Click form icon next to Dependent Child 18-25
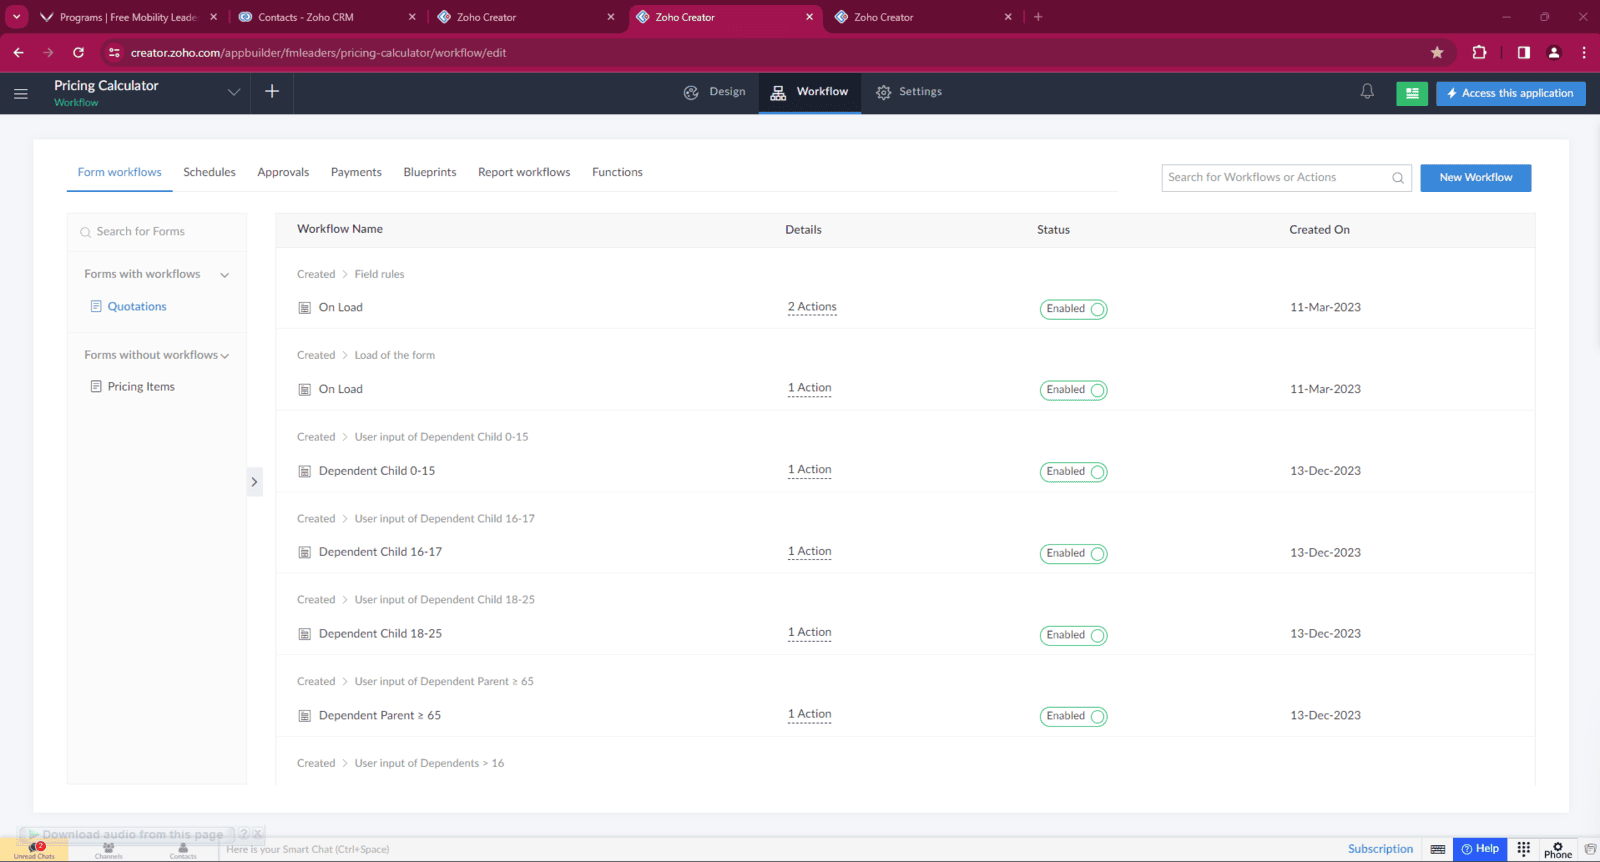This screenshot has width=1600, height=862. 305,634
